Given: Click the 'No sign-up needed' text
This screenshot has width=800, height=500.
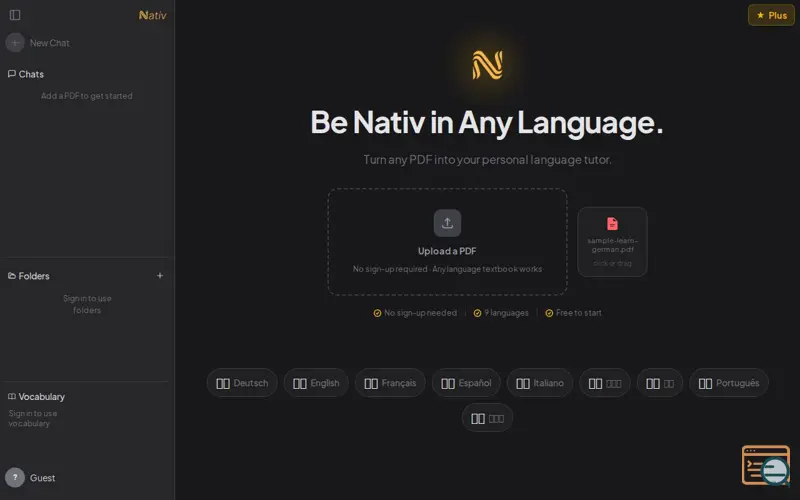Looking at the screenshot, I should click(x=420, y=313).
